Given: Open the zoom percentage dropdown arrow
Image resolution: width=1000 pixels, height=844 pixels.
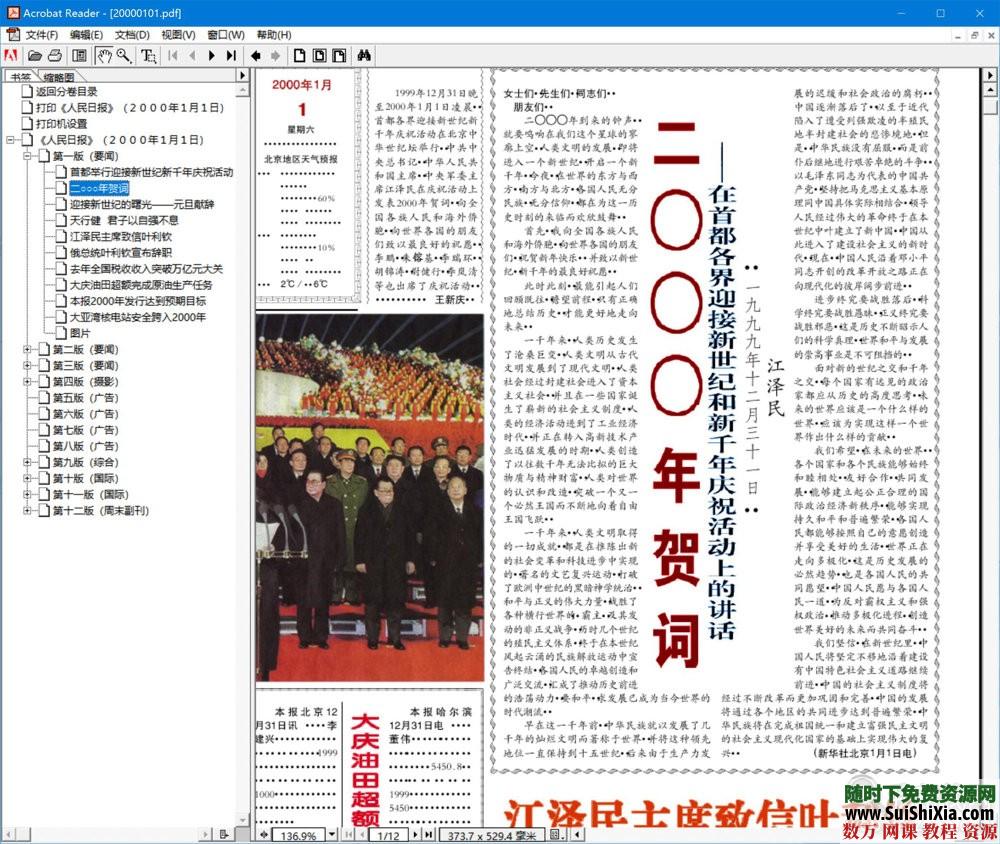Looking at the screenshot, I should point(331,833).
